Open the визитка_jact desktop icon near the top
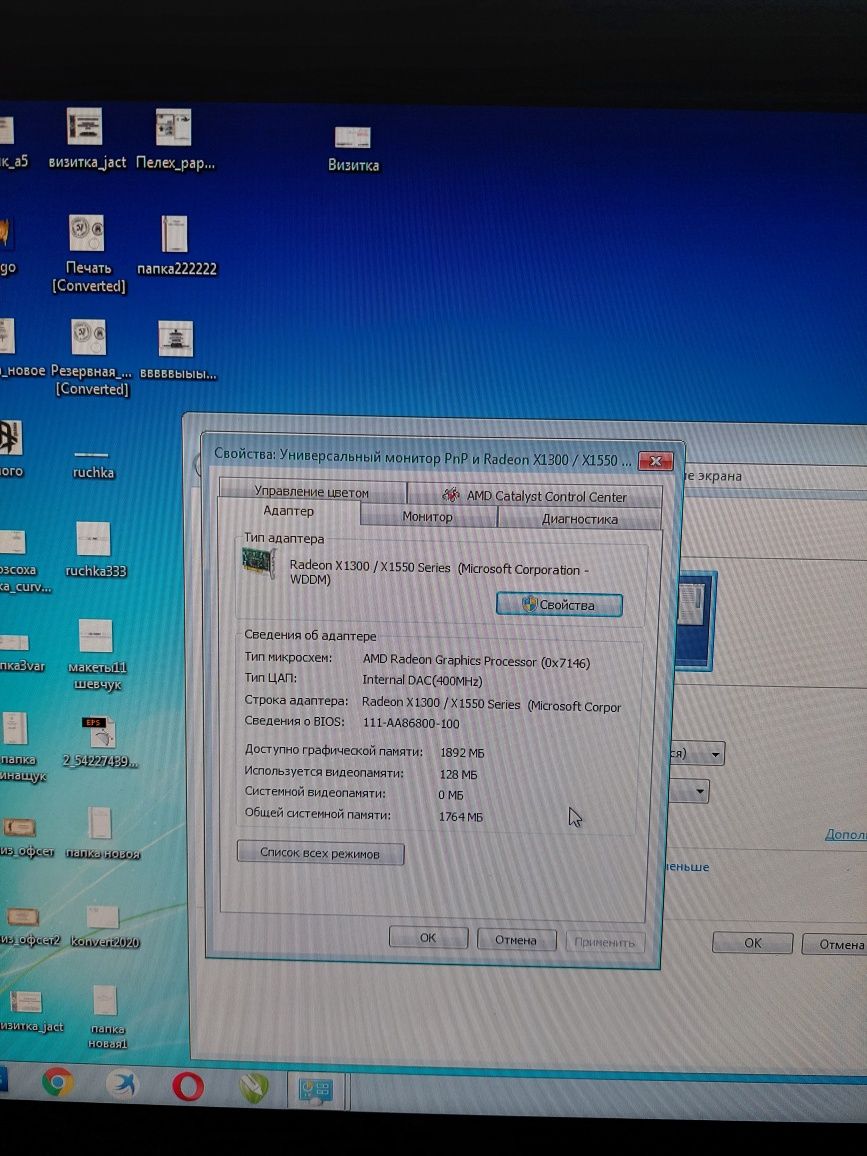867x1156 pixels. [x=86, y=139]
